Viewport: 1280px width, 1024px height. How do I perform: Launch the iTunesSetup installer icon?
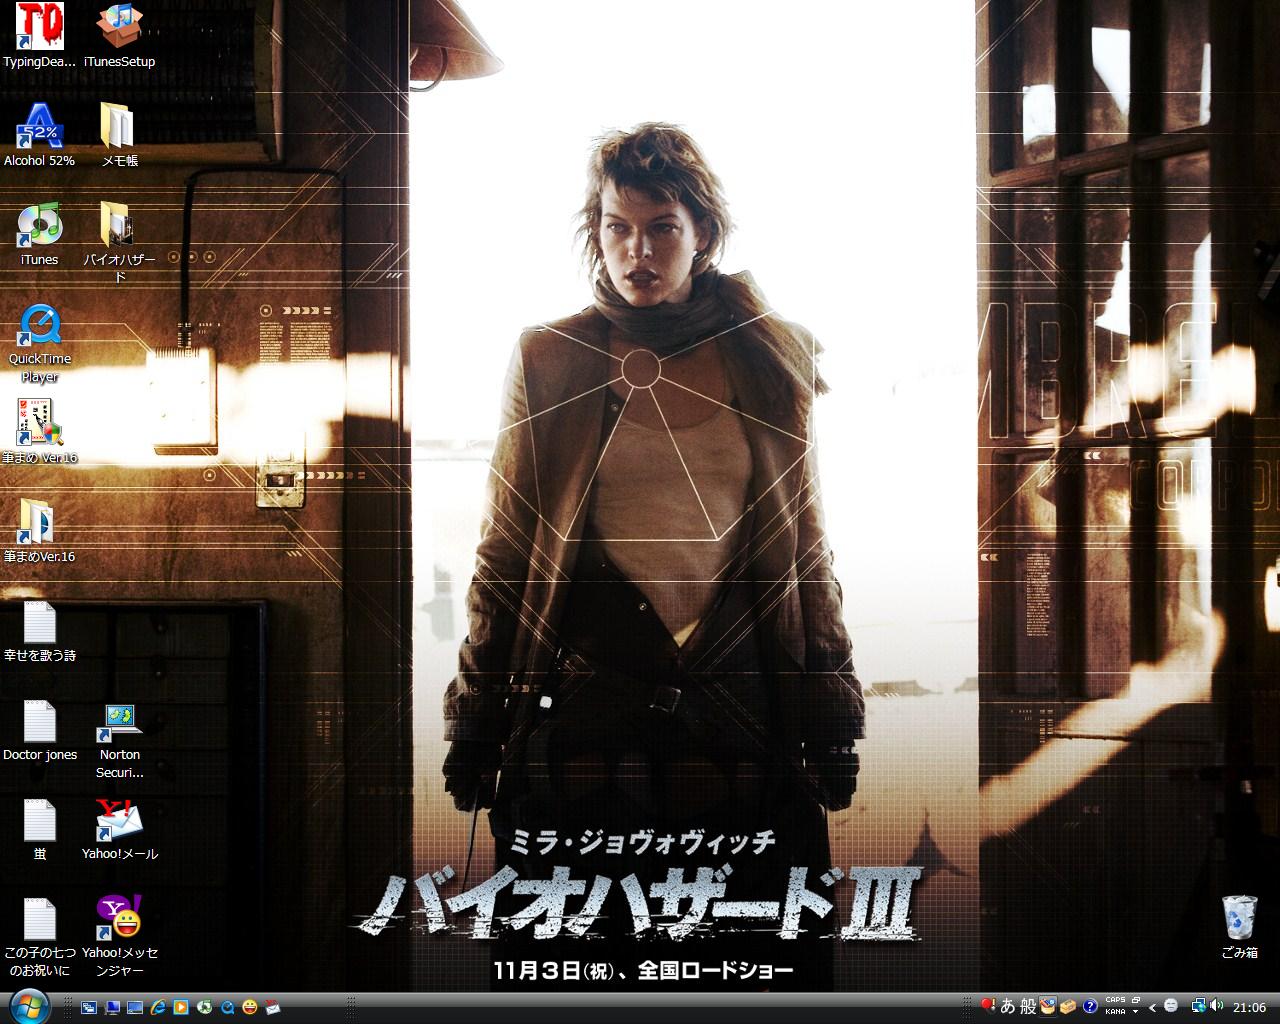tap(119, 35)
